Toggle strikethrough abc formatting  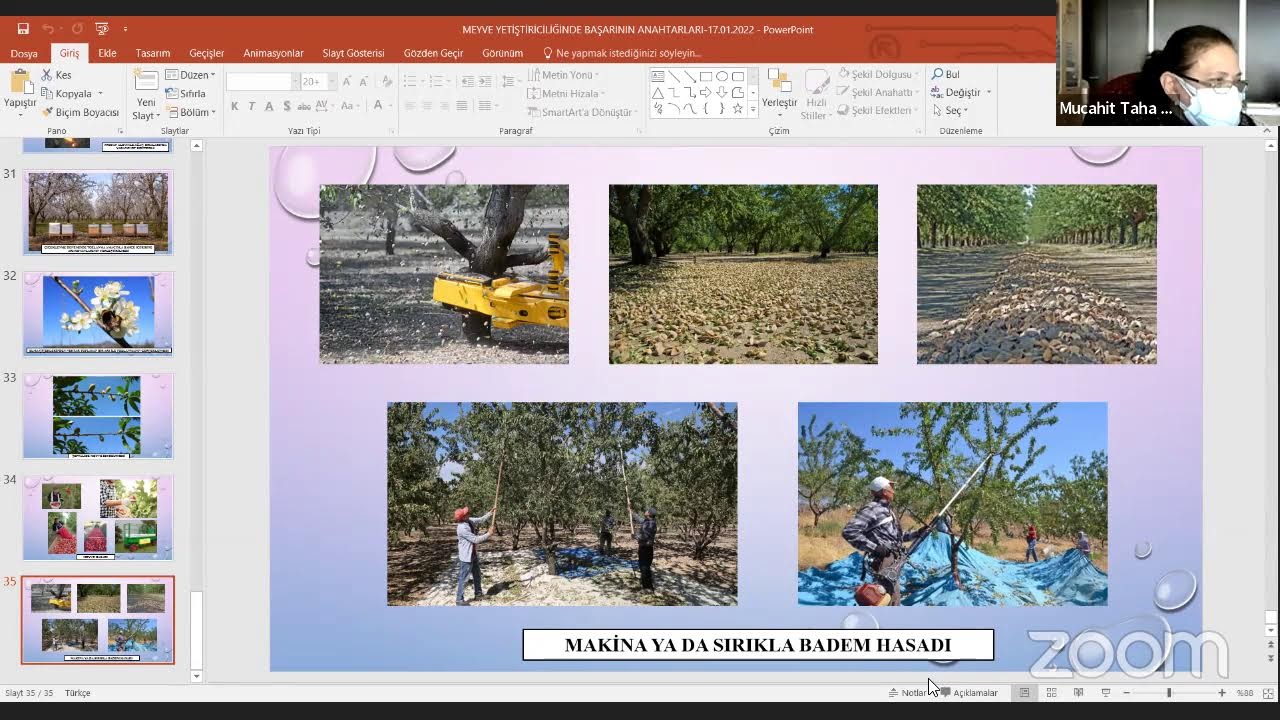(x=305, y=106)
